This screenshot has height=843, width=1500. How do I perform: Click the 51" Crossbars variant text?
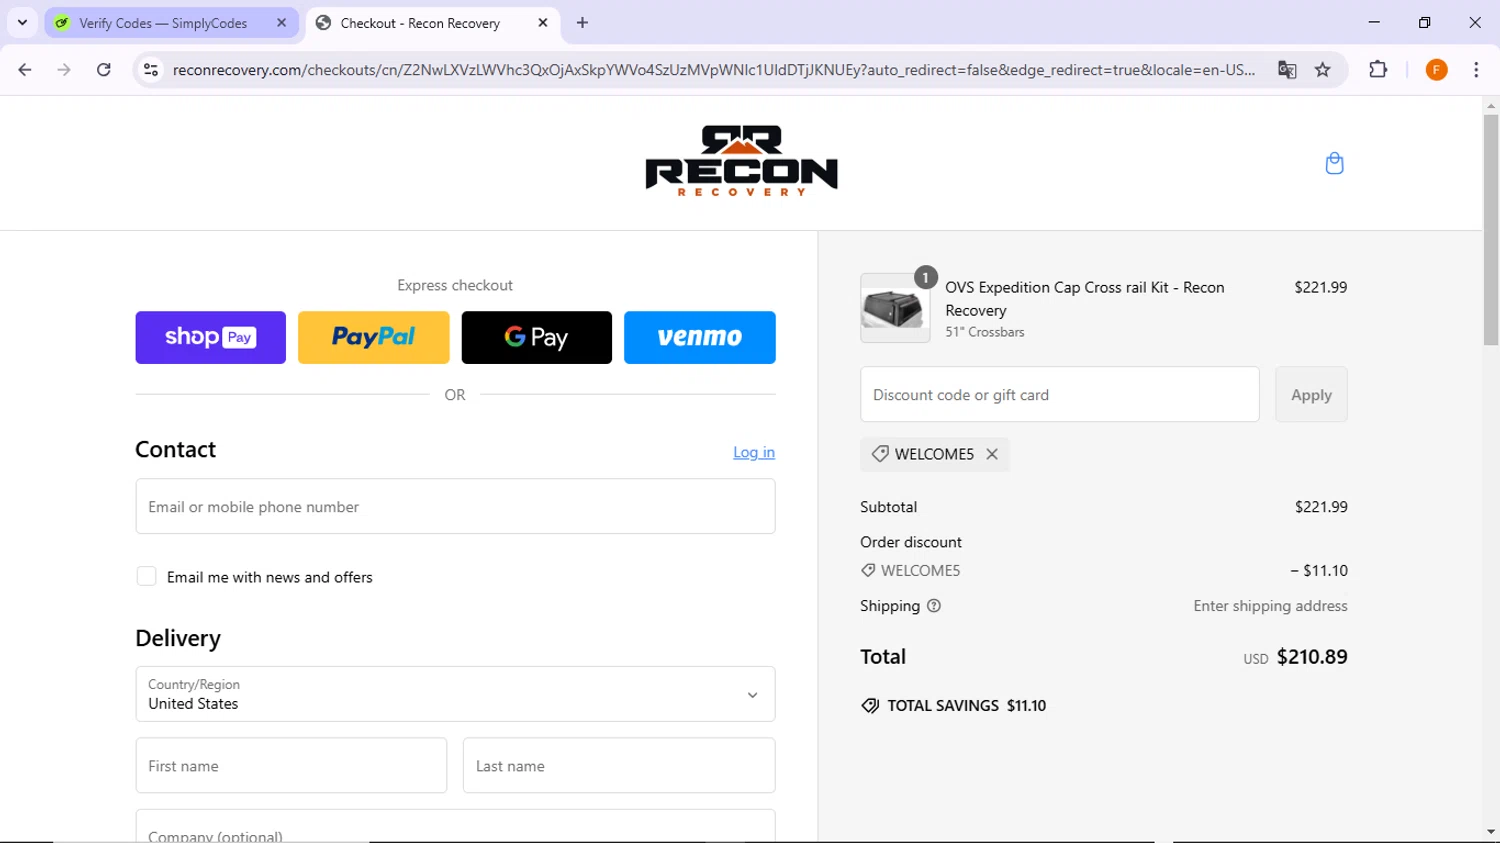(985, 332)
